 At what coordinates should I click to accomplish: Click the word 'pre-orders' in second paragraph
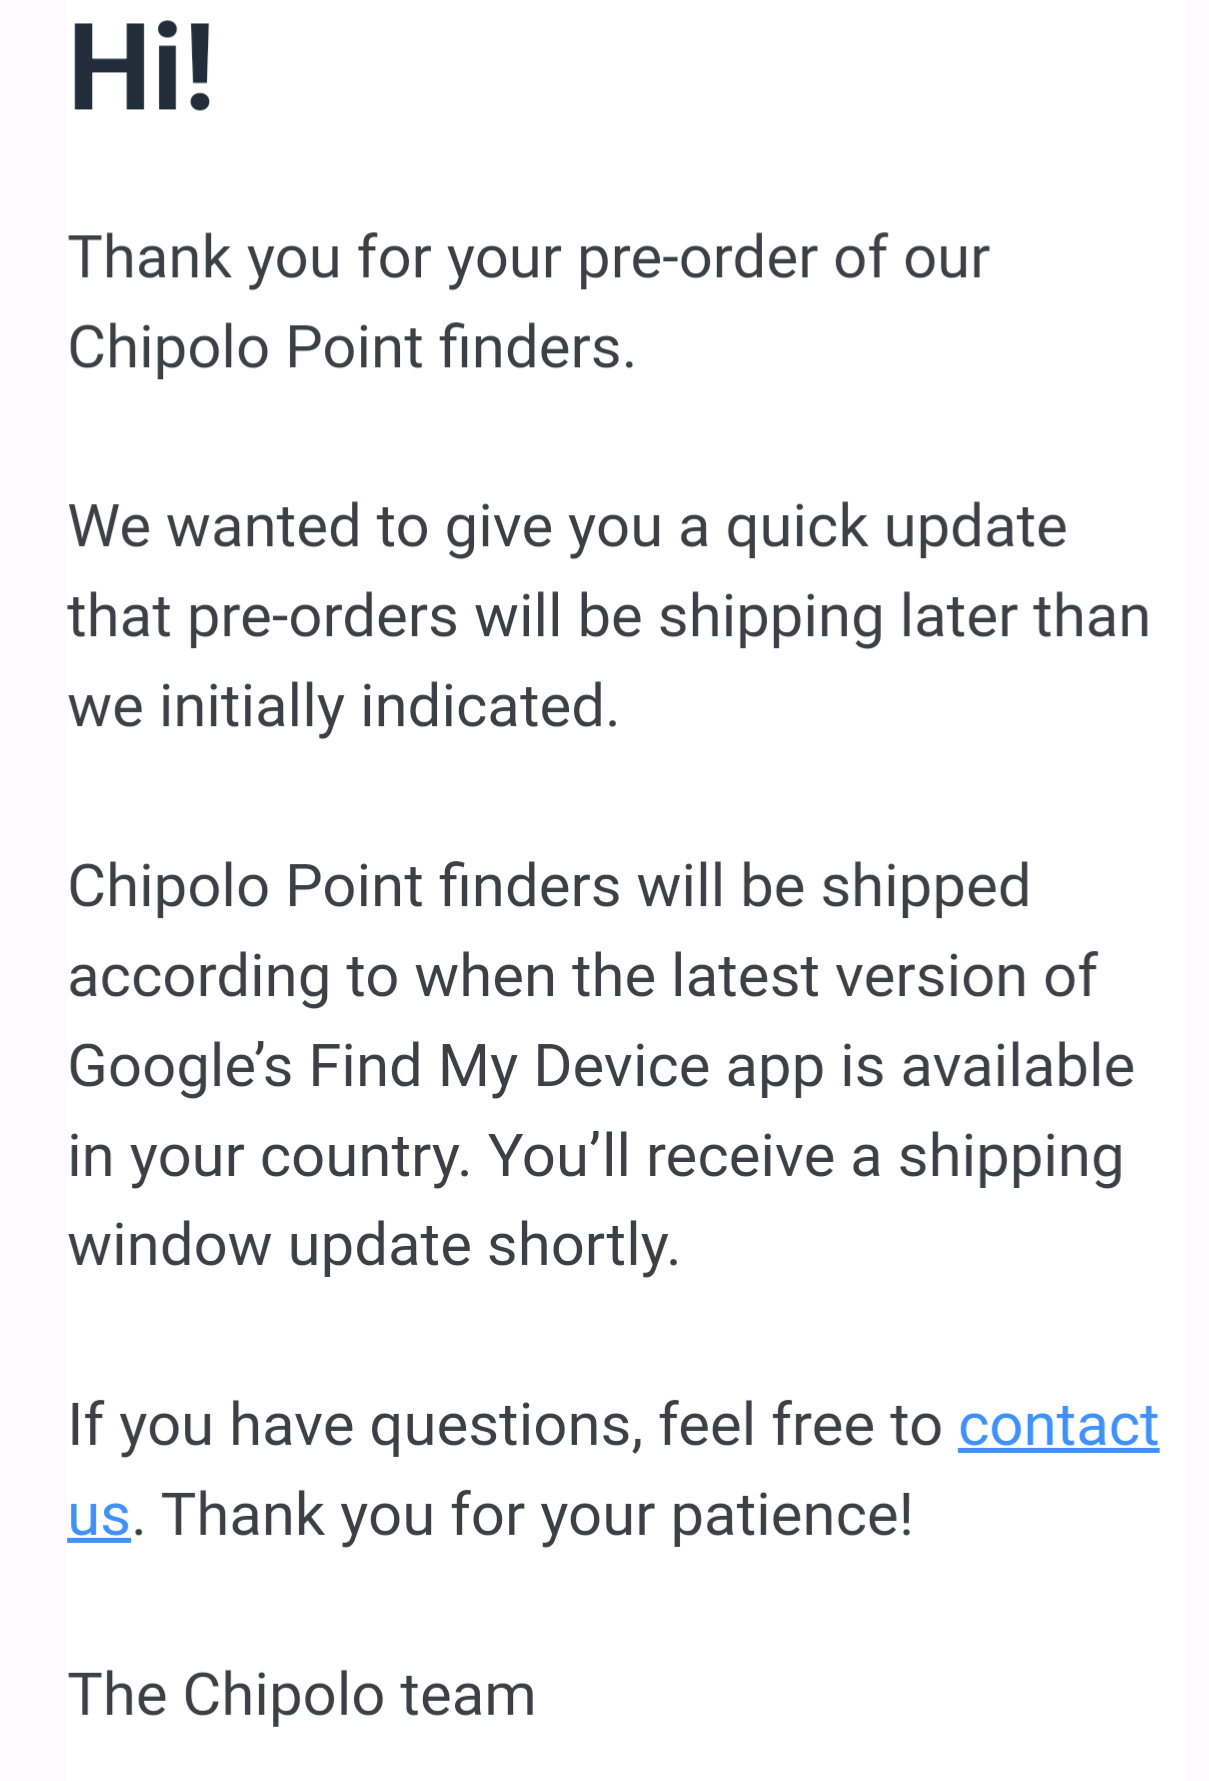click(322, 617)
